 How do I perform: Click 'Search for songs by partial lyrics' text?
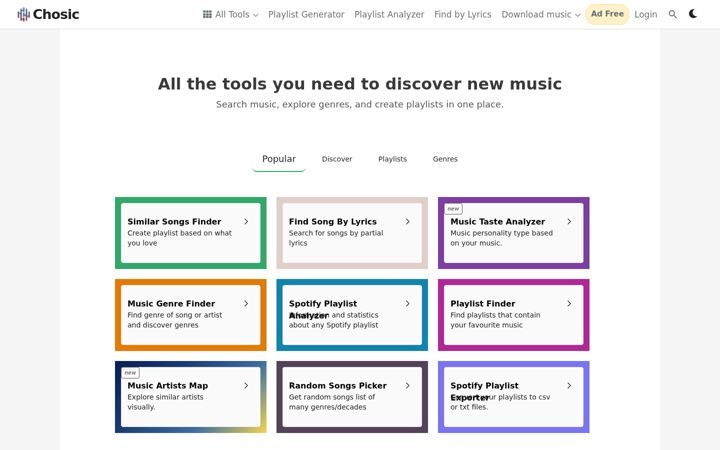pyautogui.click(x=336, y=238)
